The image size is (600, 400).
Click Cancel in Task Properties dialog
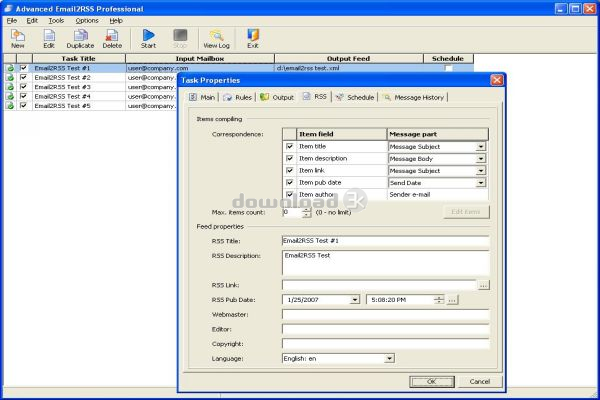coord(480,381)
